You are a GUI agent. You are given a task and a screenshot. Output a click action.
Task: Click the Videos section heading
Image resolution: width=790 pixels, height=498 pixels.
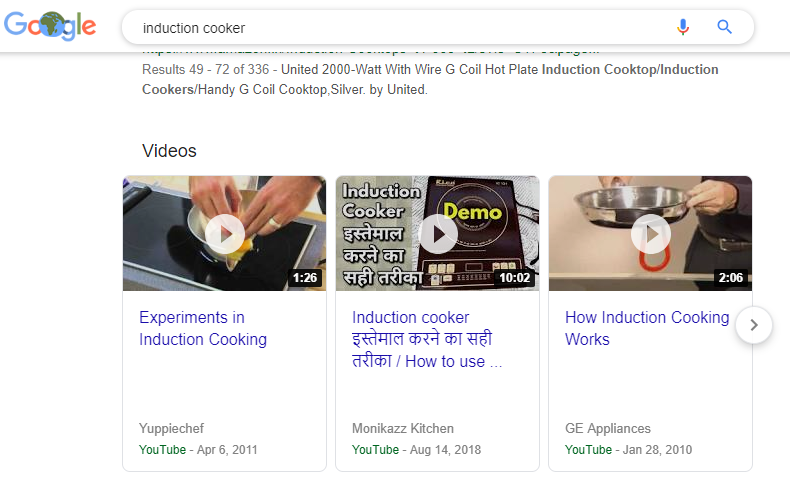tap(169, 151)
